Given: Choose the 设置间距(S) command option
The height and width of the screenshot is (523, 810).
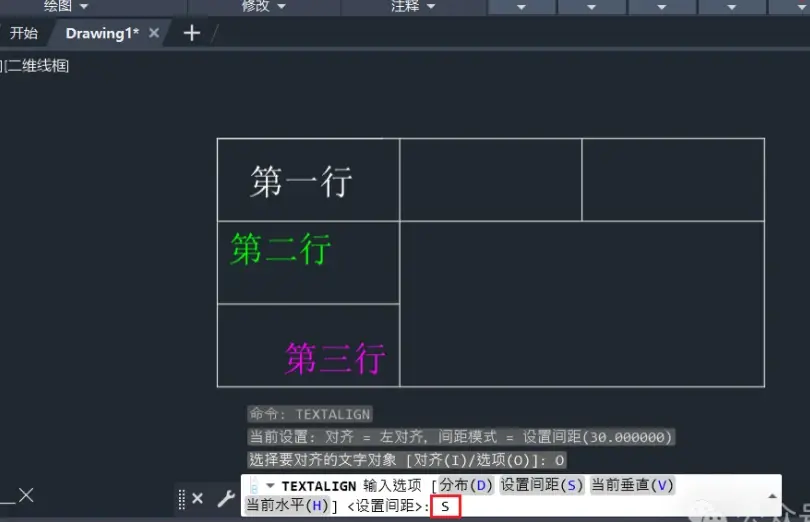Looking at the screenshot, I should pos(541,485).
